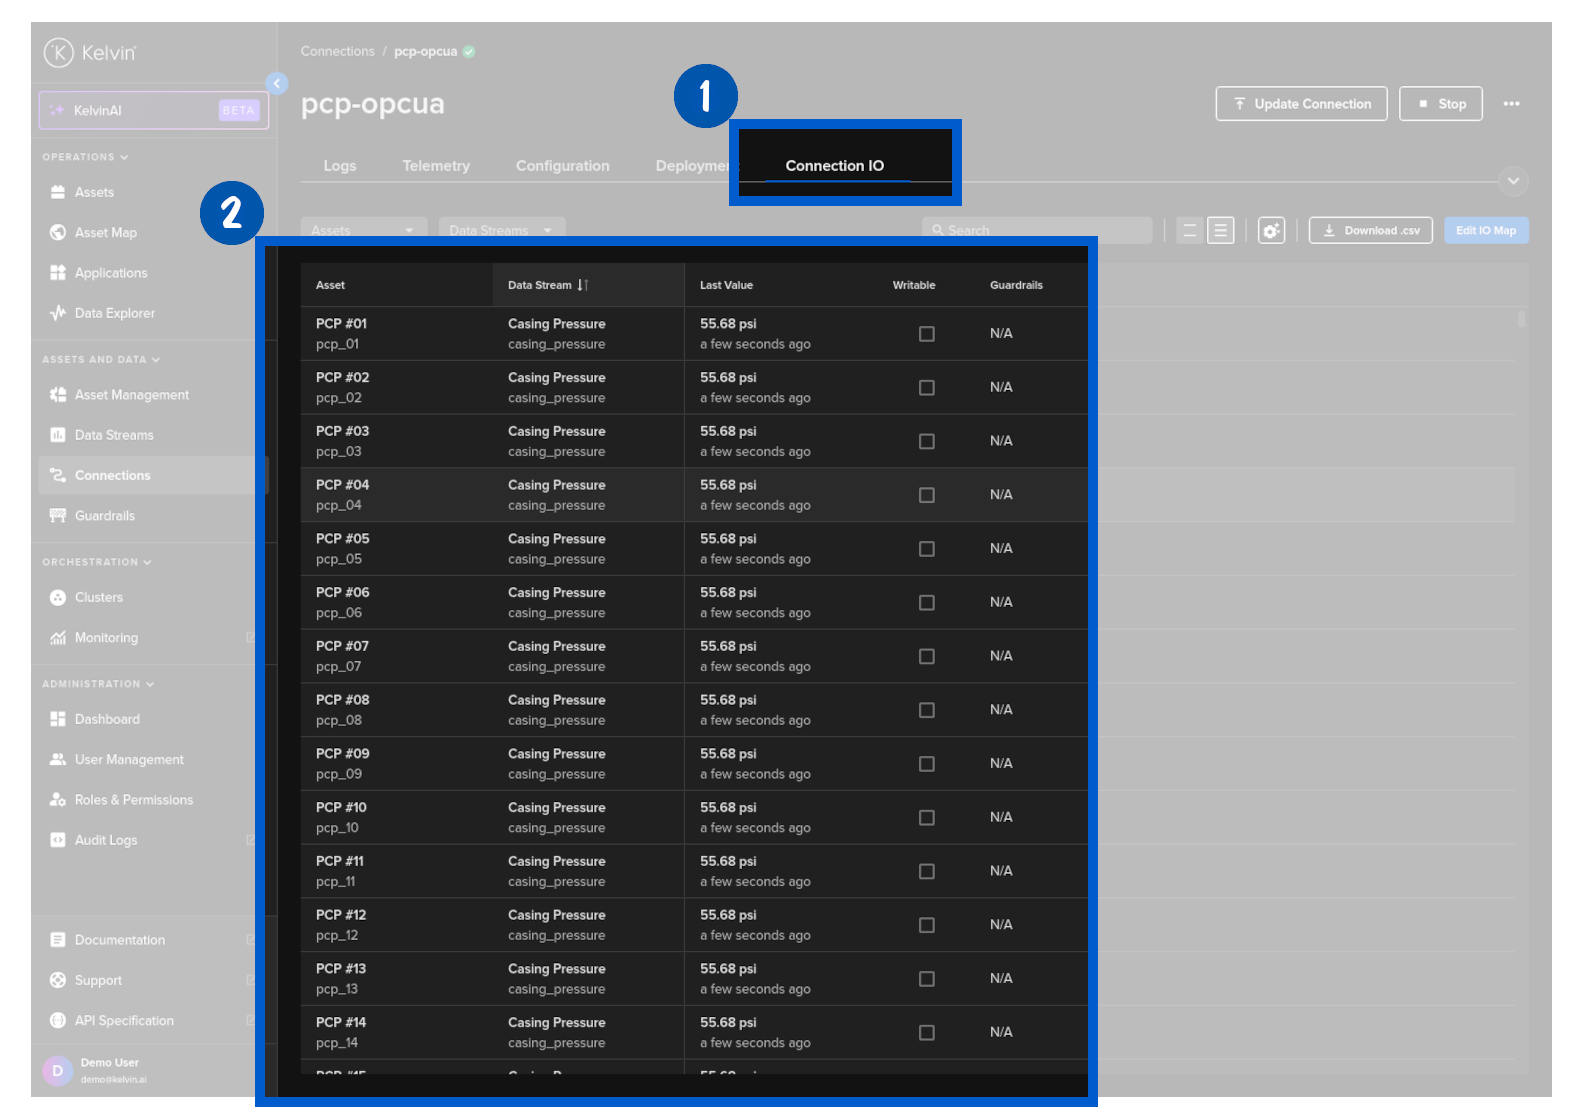Image resolution: width=1584 pixels, height=1120 pixels.
Task: Click the Update Connection button
Action: tap(1301, 104)
